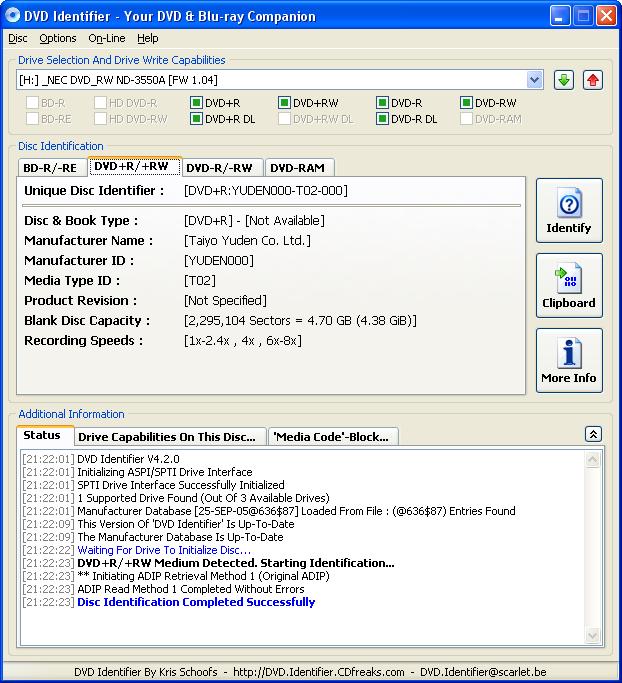Click 'Disc Identification Completed Successfully' log line
The width and height of the screenshot is (622, 683).
[x=196, y=602]
